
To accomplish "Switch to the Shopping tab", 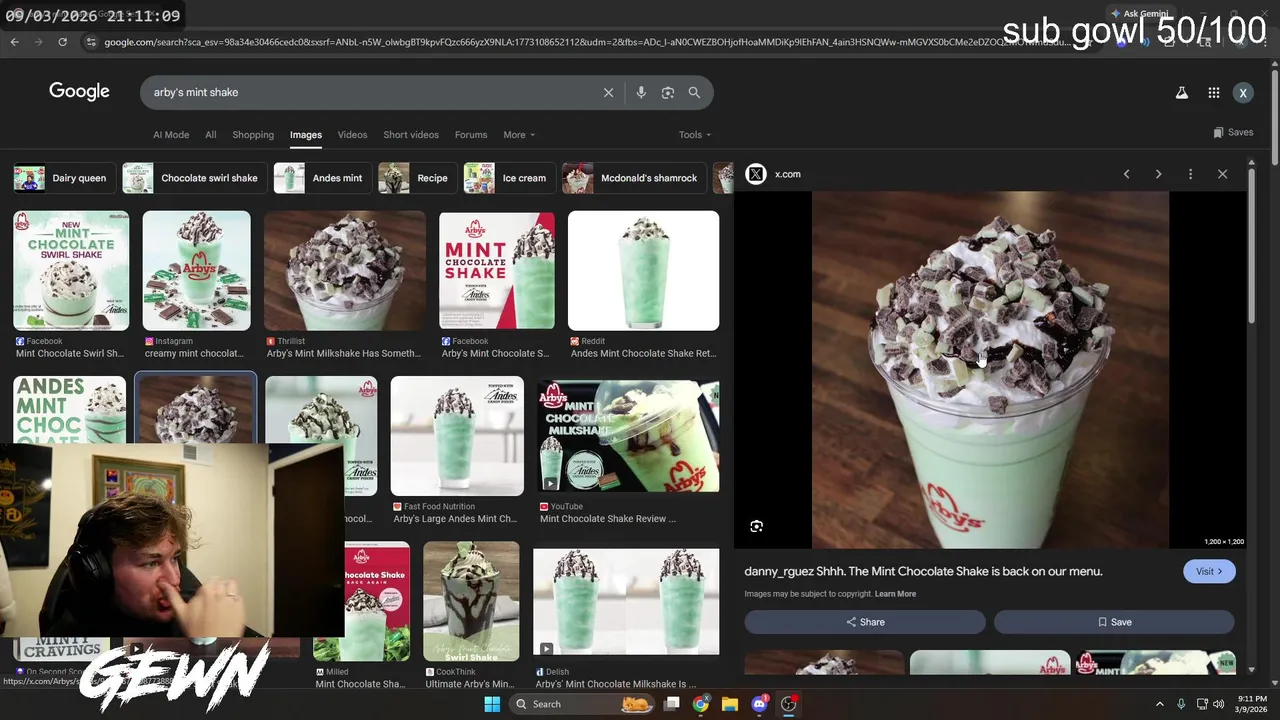I will (x=253, y=135).
